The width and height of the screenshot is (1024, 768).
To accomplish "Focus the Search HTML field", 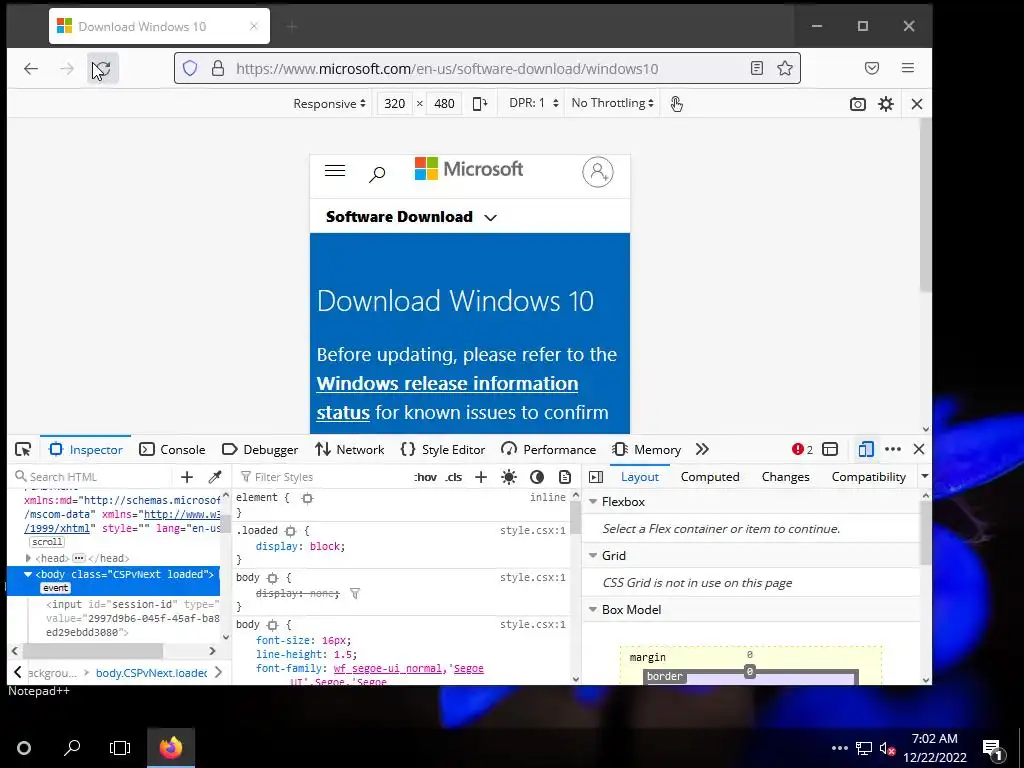I will point(93,477).
